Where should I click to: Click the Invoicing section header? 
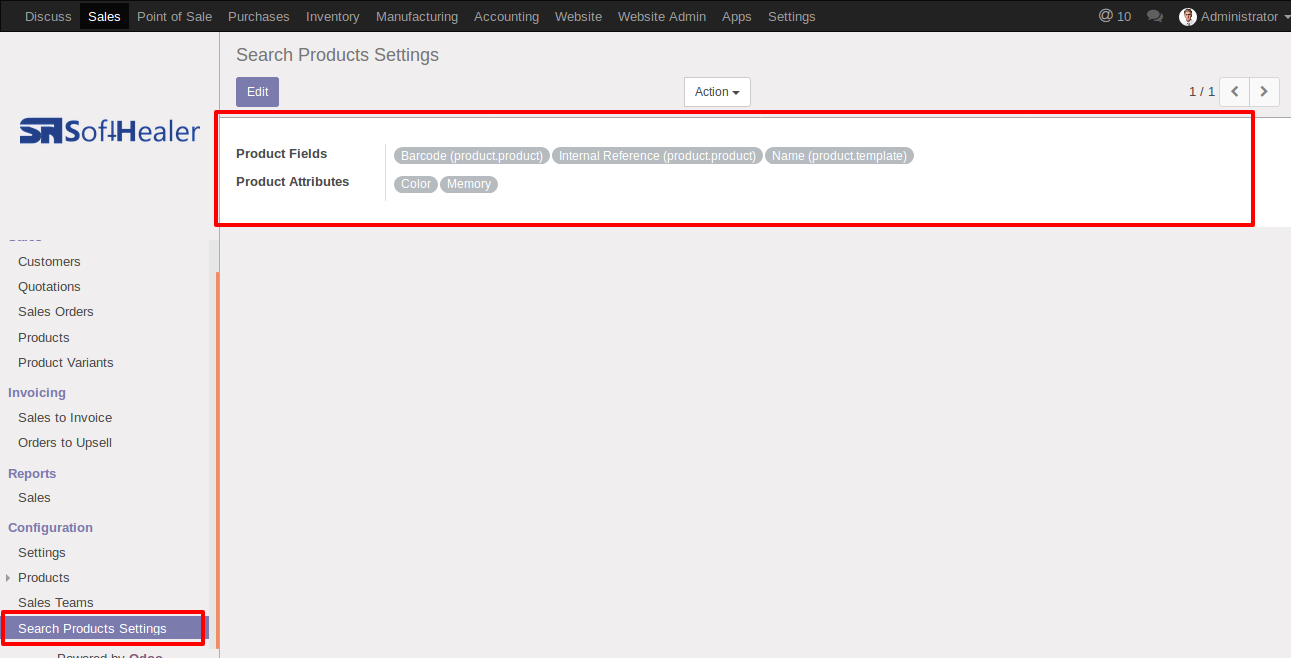[37, 393]
